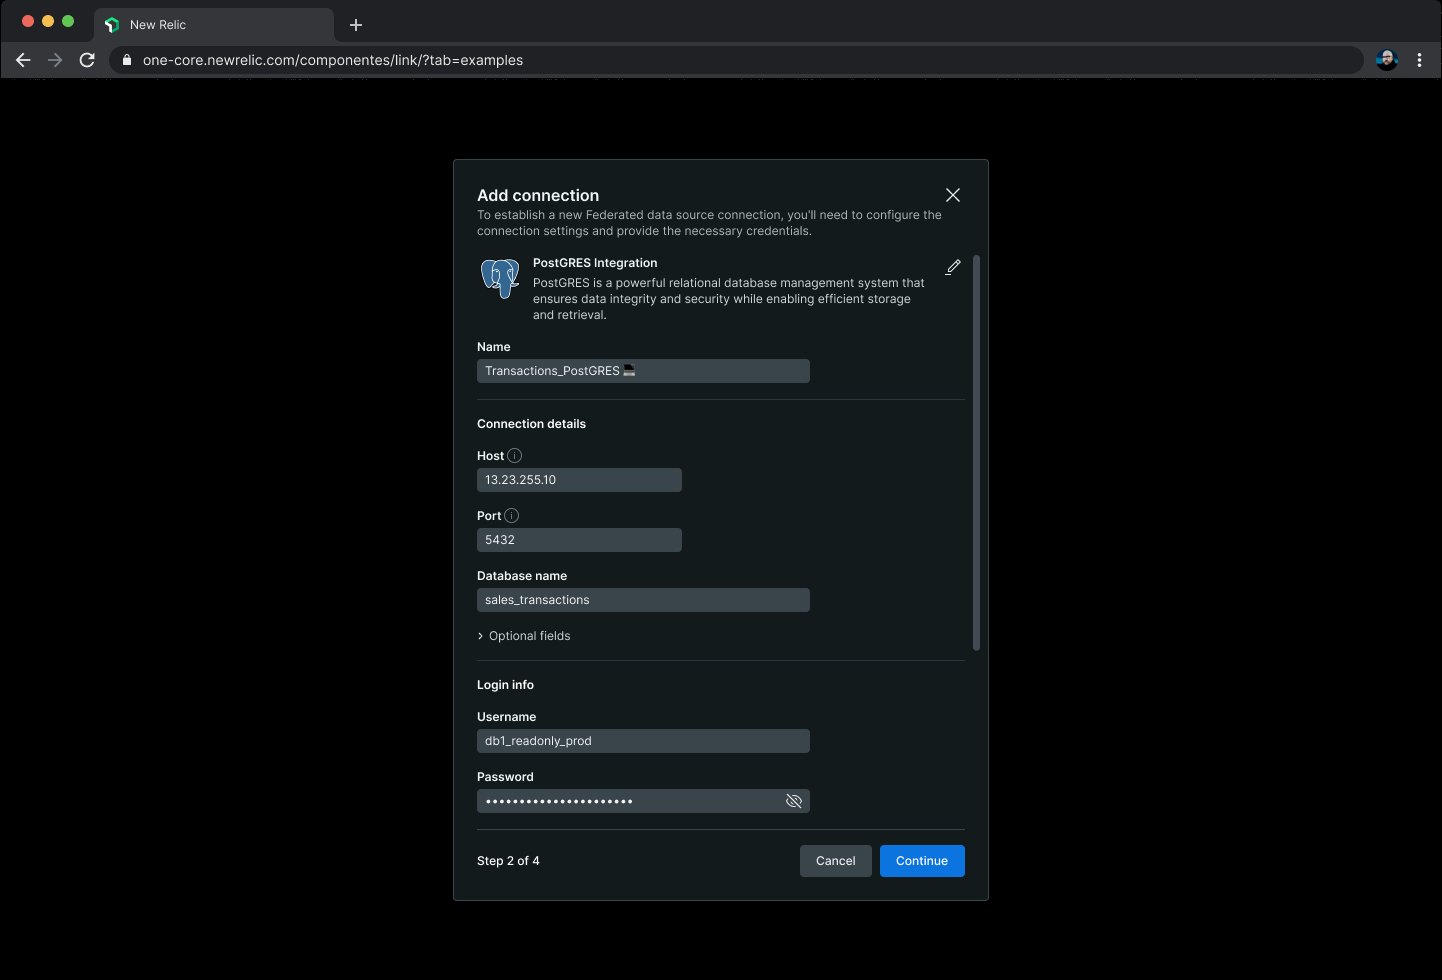This screenshot has width=1442, height=980.
Task: Focus the Username field
Action: pyautogui.click(x=643, y=741)
